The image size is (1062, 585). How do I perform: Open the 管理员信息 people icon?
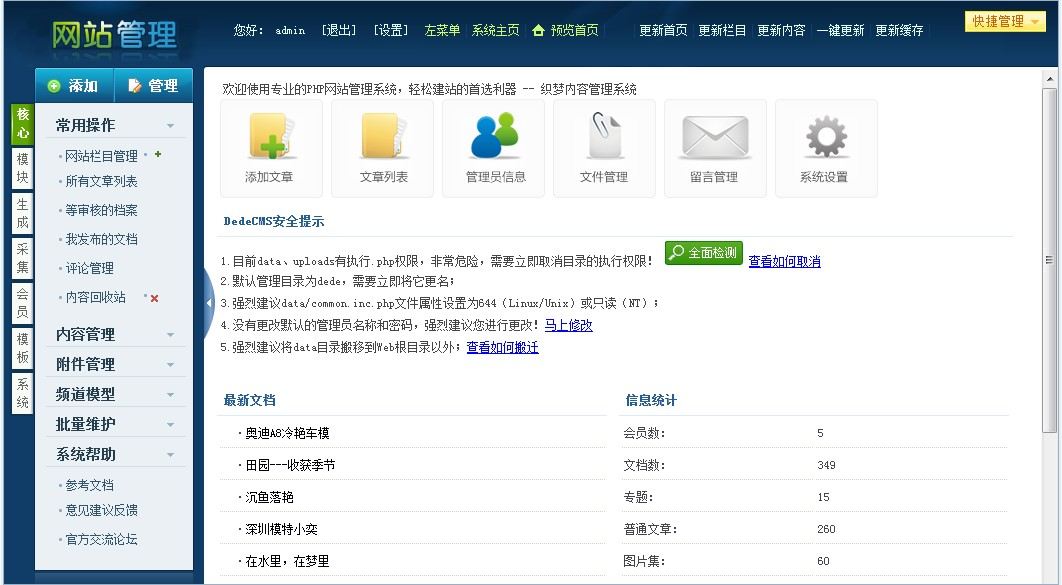click(x=494, y=140)
